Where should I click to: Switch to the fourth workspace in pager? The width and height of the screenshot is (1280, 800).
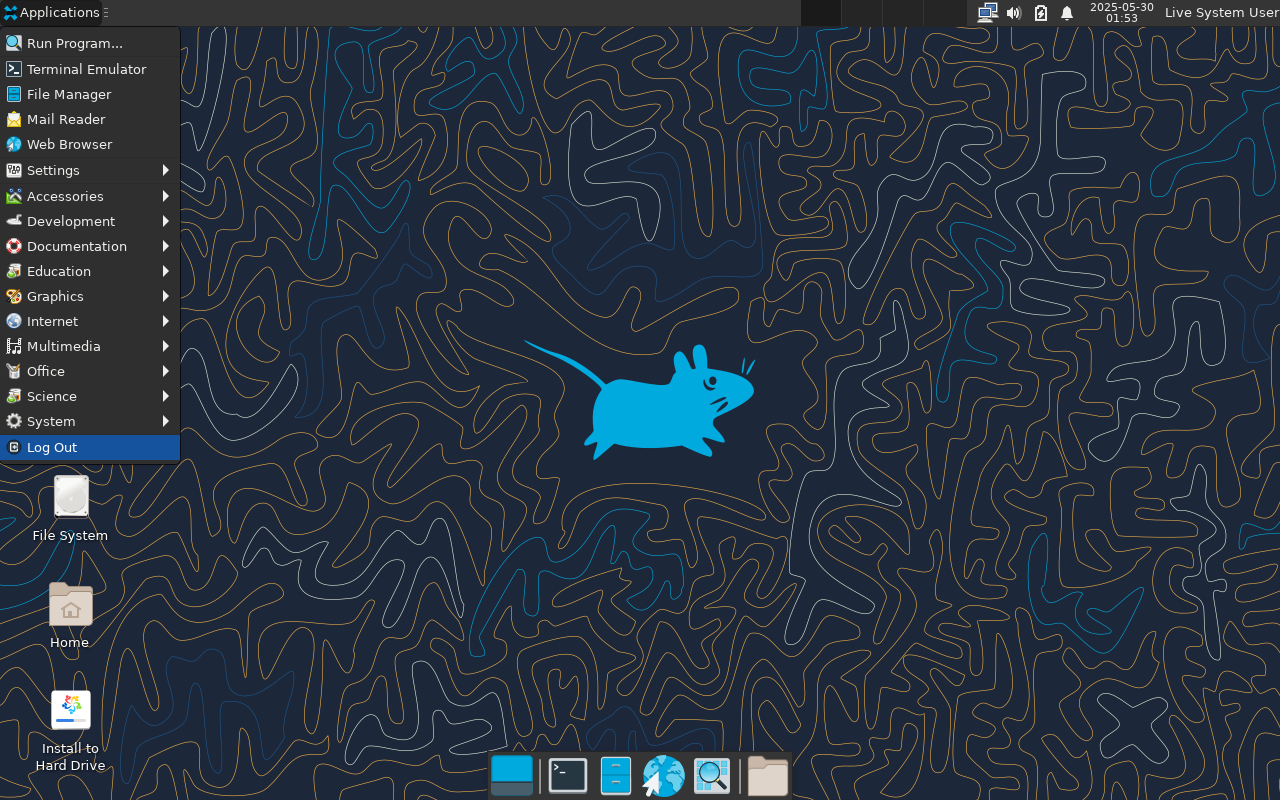(x=943, y=13)
